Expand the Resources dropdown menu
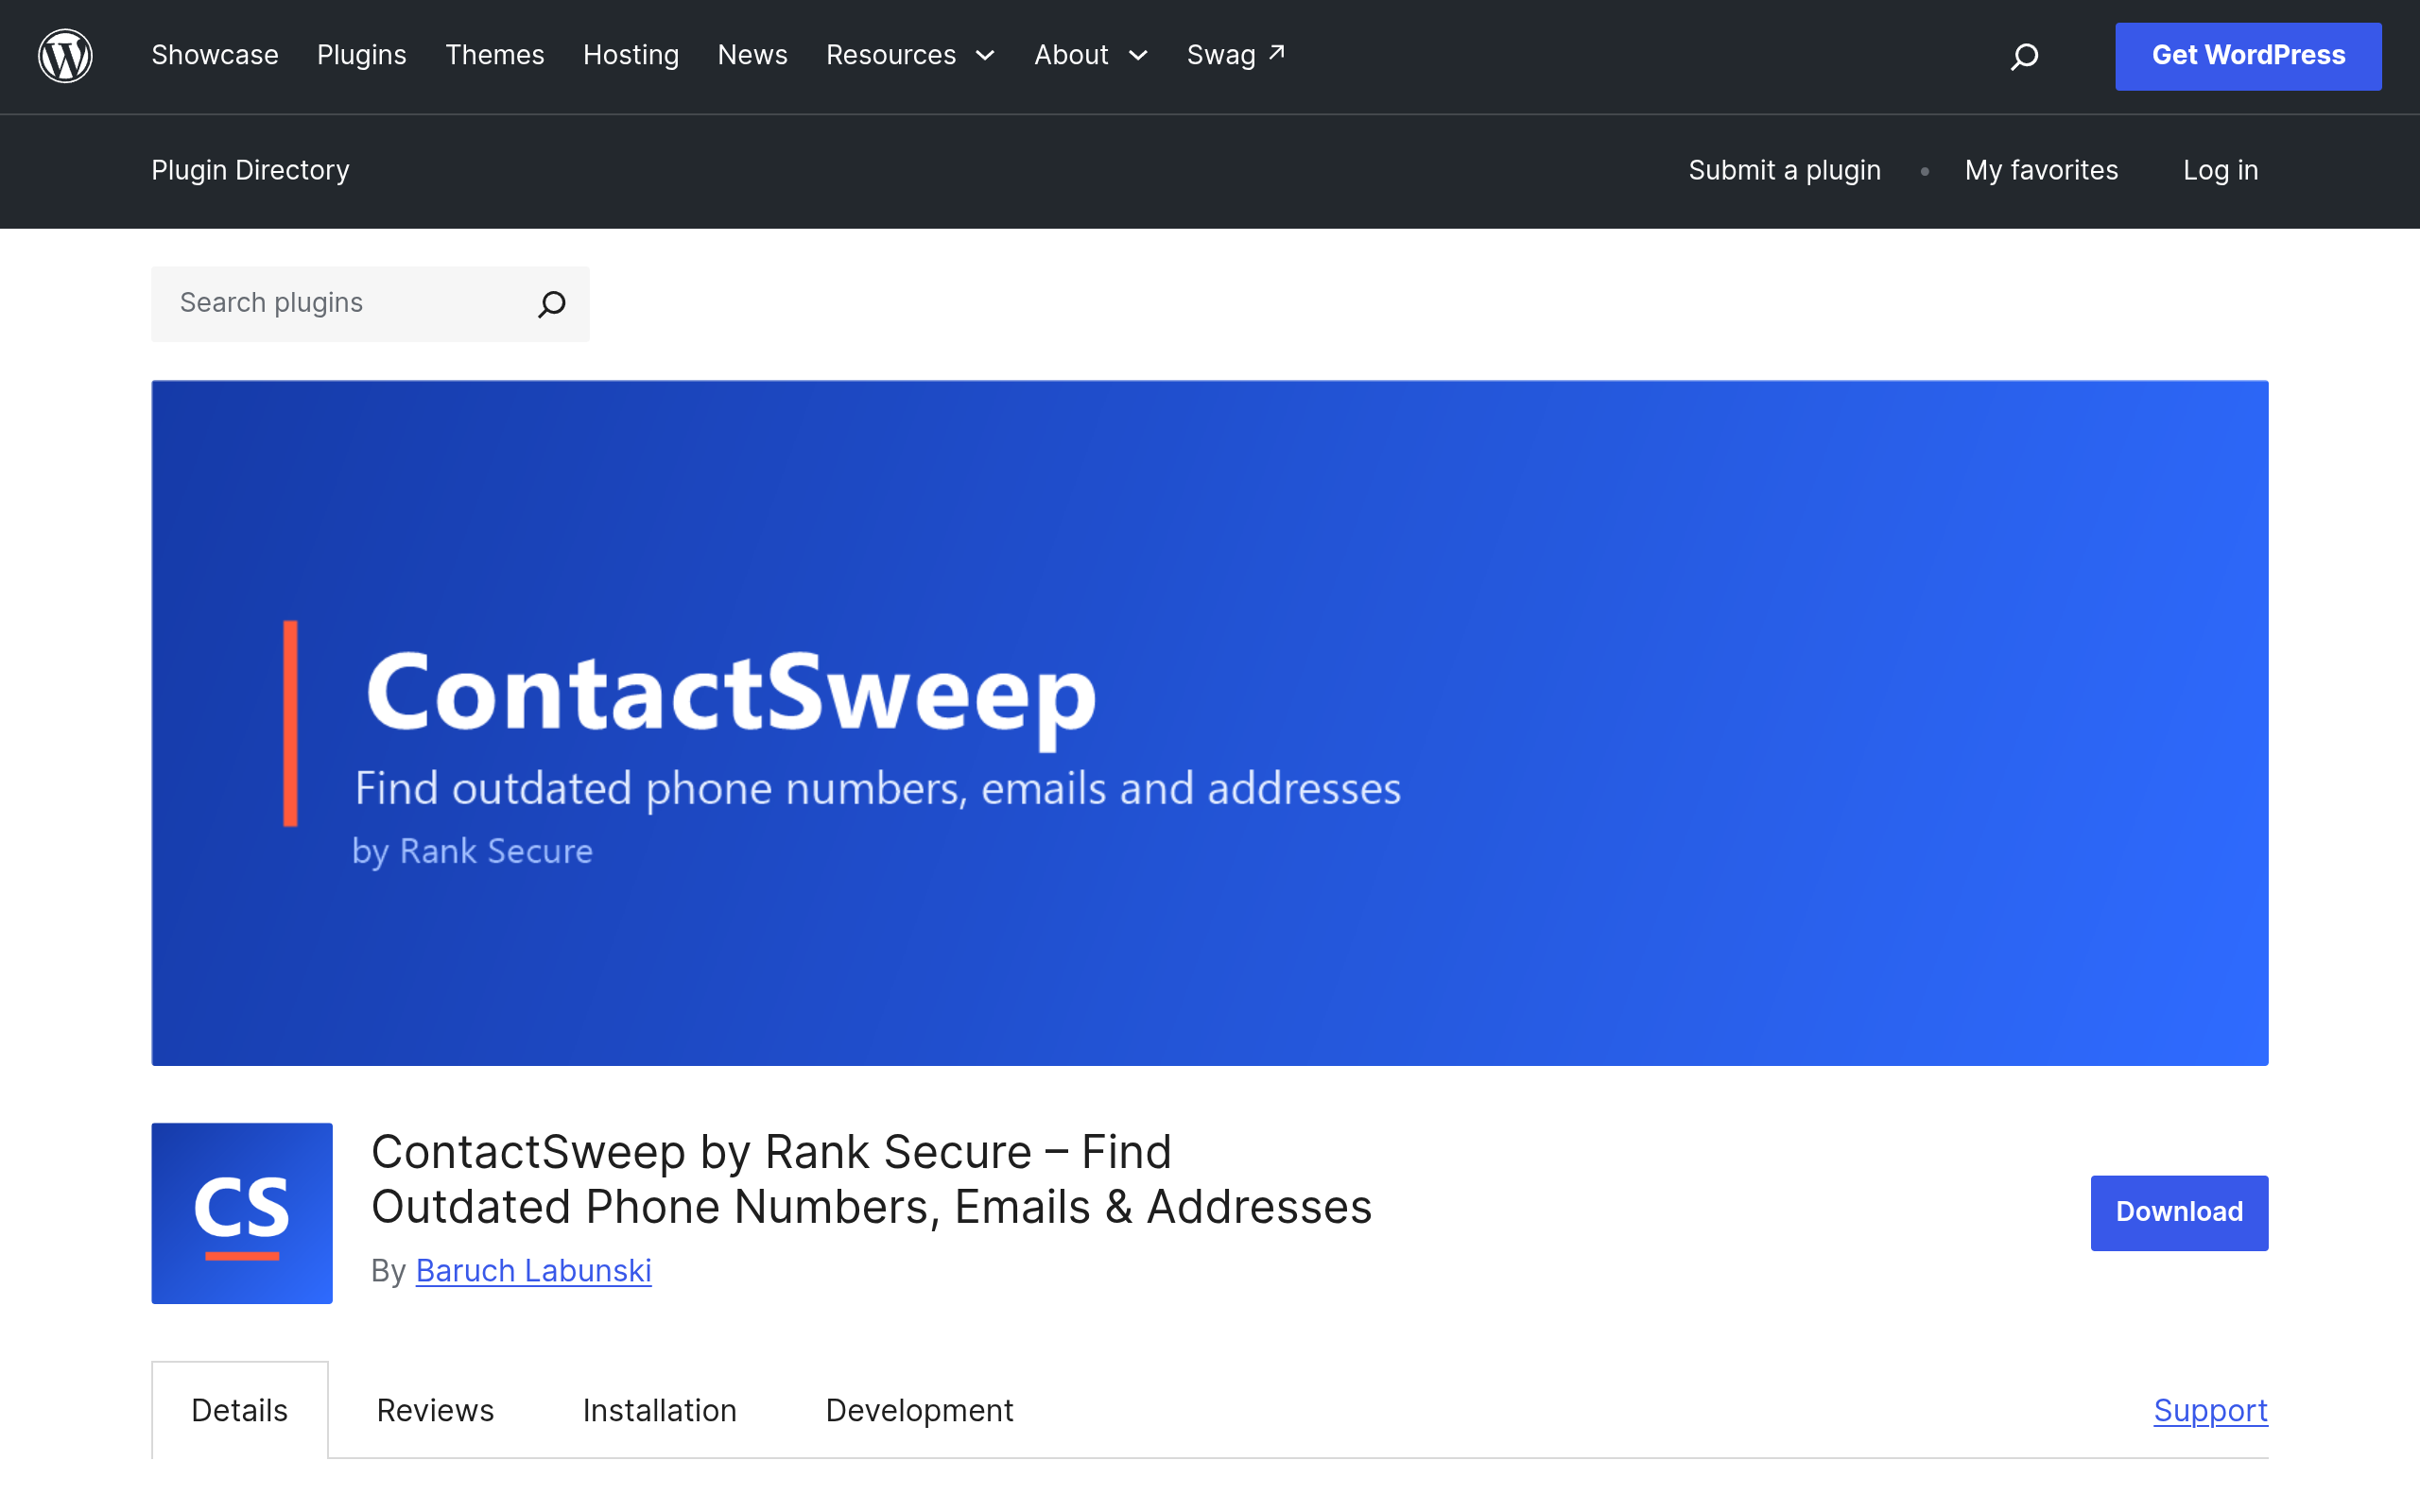The image size is (2420, 1512). pyautogui.click(x=911, y=55)
